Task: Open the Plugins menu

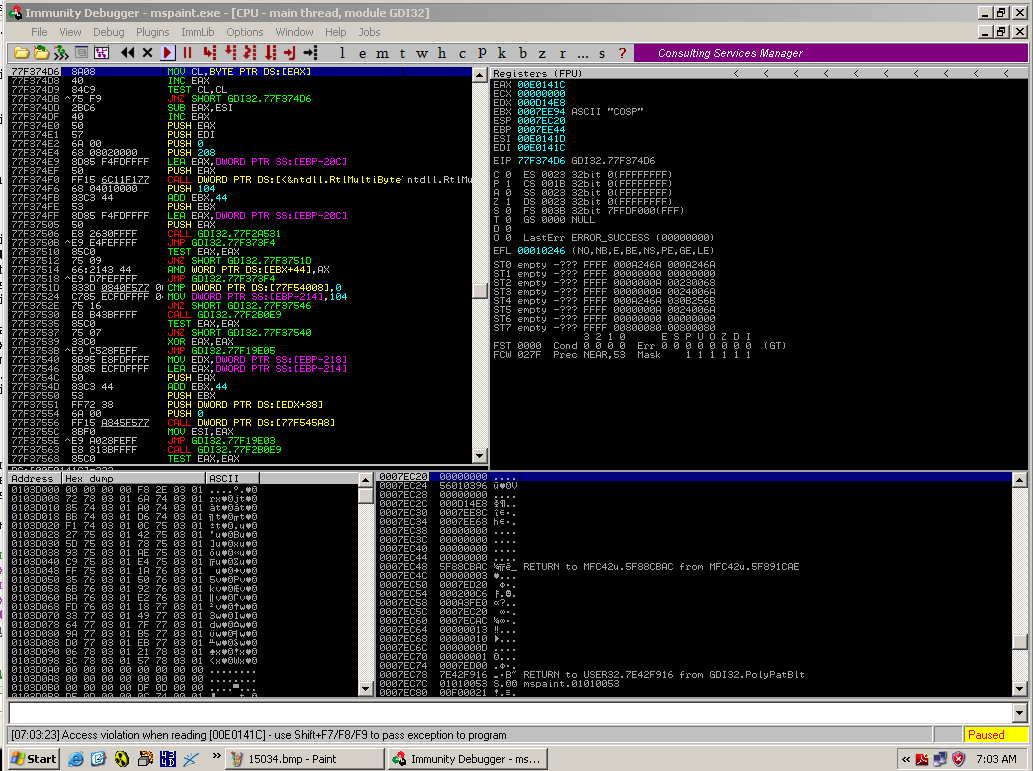Action: tap(153, 32)
